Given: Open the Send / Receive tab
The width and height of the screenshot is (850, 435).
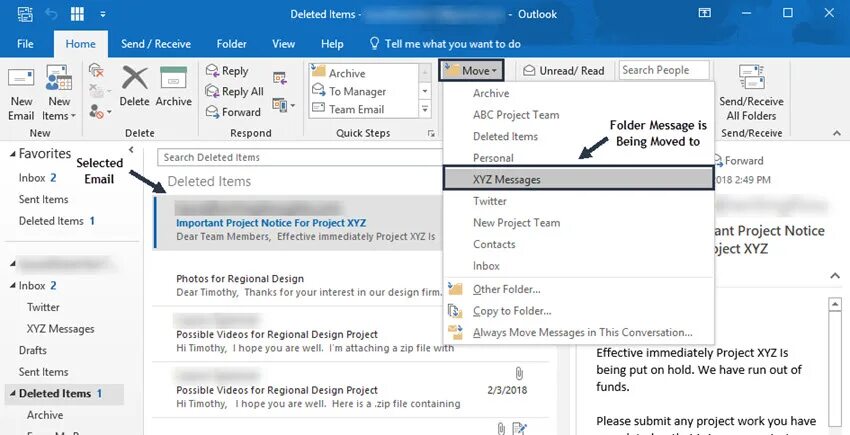Looking at the screenshot, I should (156, 44).
